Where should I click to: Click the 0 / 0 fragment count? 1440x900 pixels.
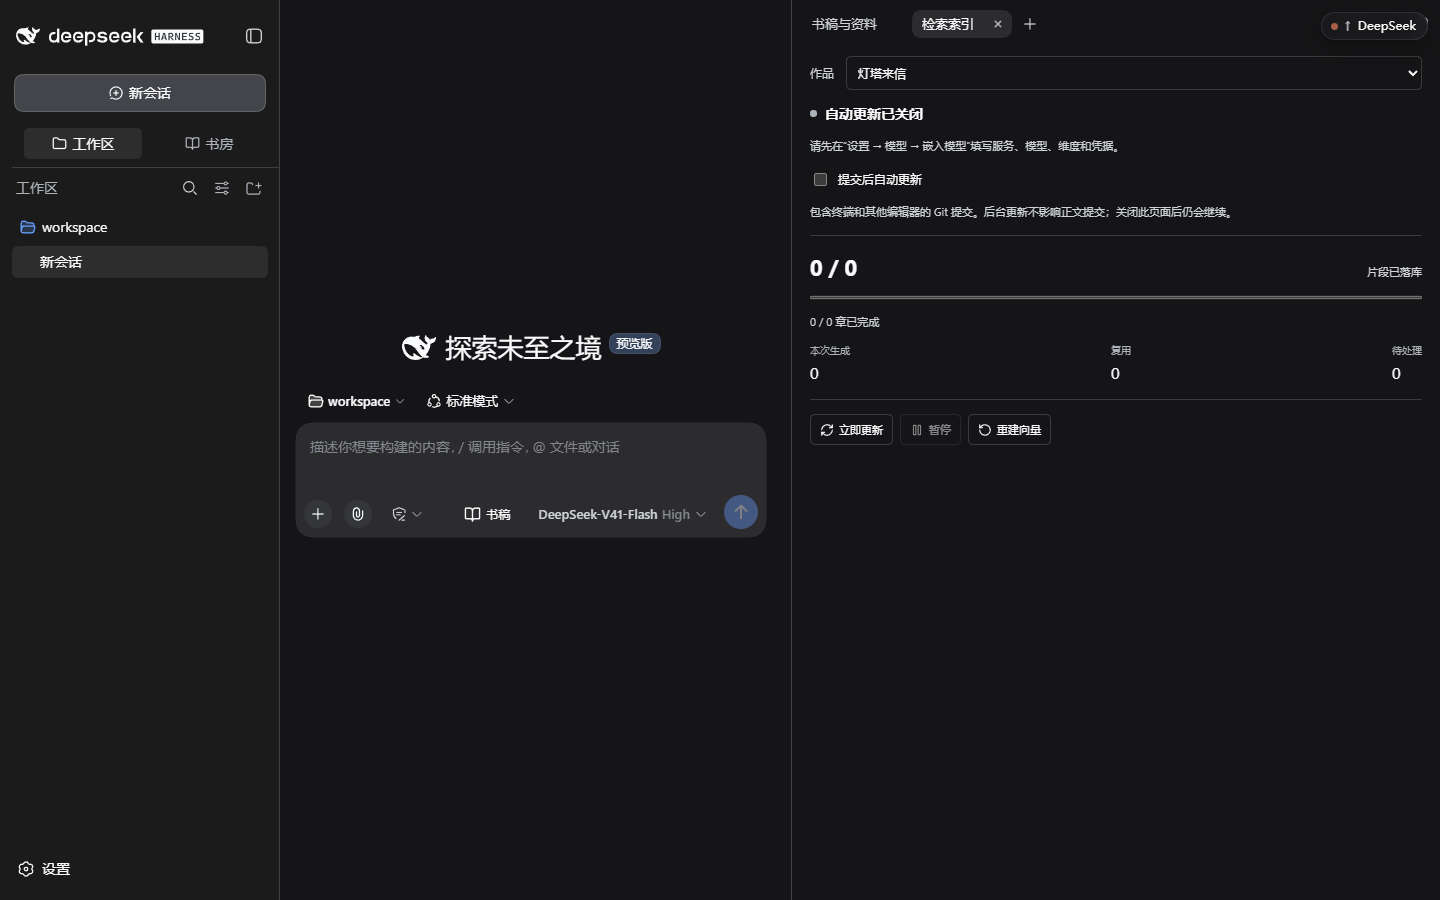834,268
